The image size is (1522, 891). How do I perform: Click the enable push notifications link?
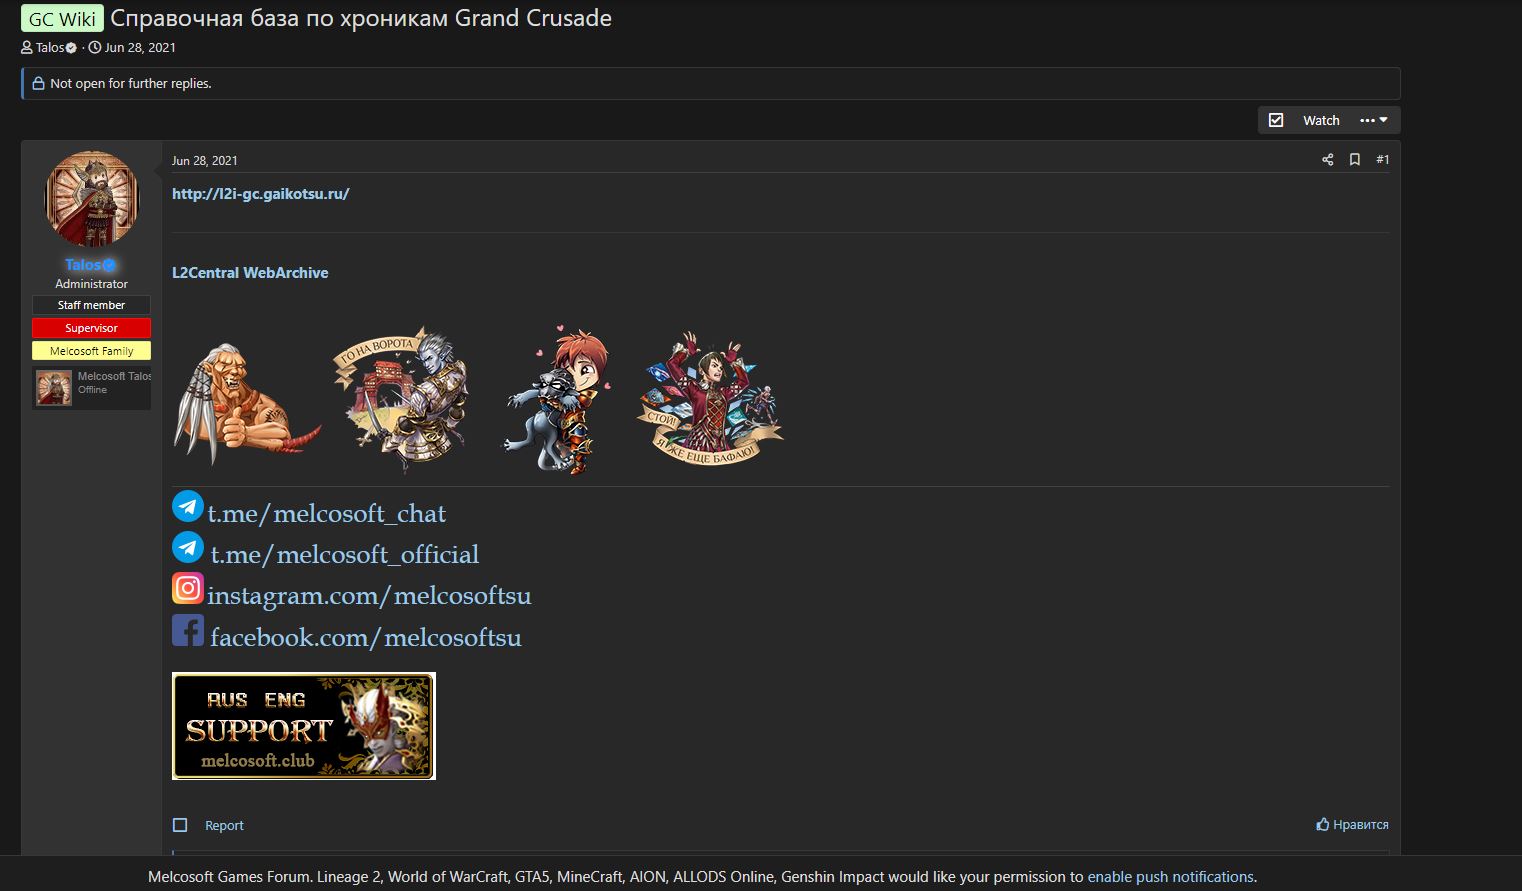[x=1170, y=877]
